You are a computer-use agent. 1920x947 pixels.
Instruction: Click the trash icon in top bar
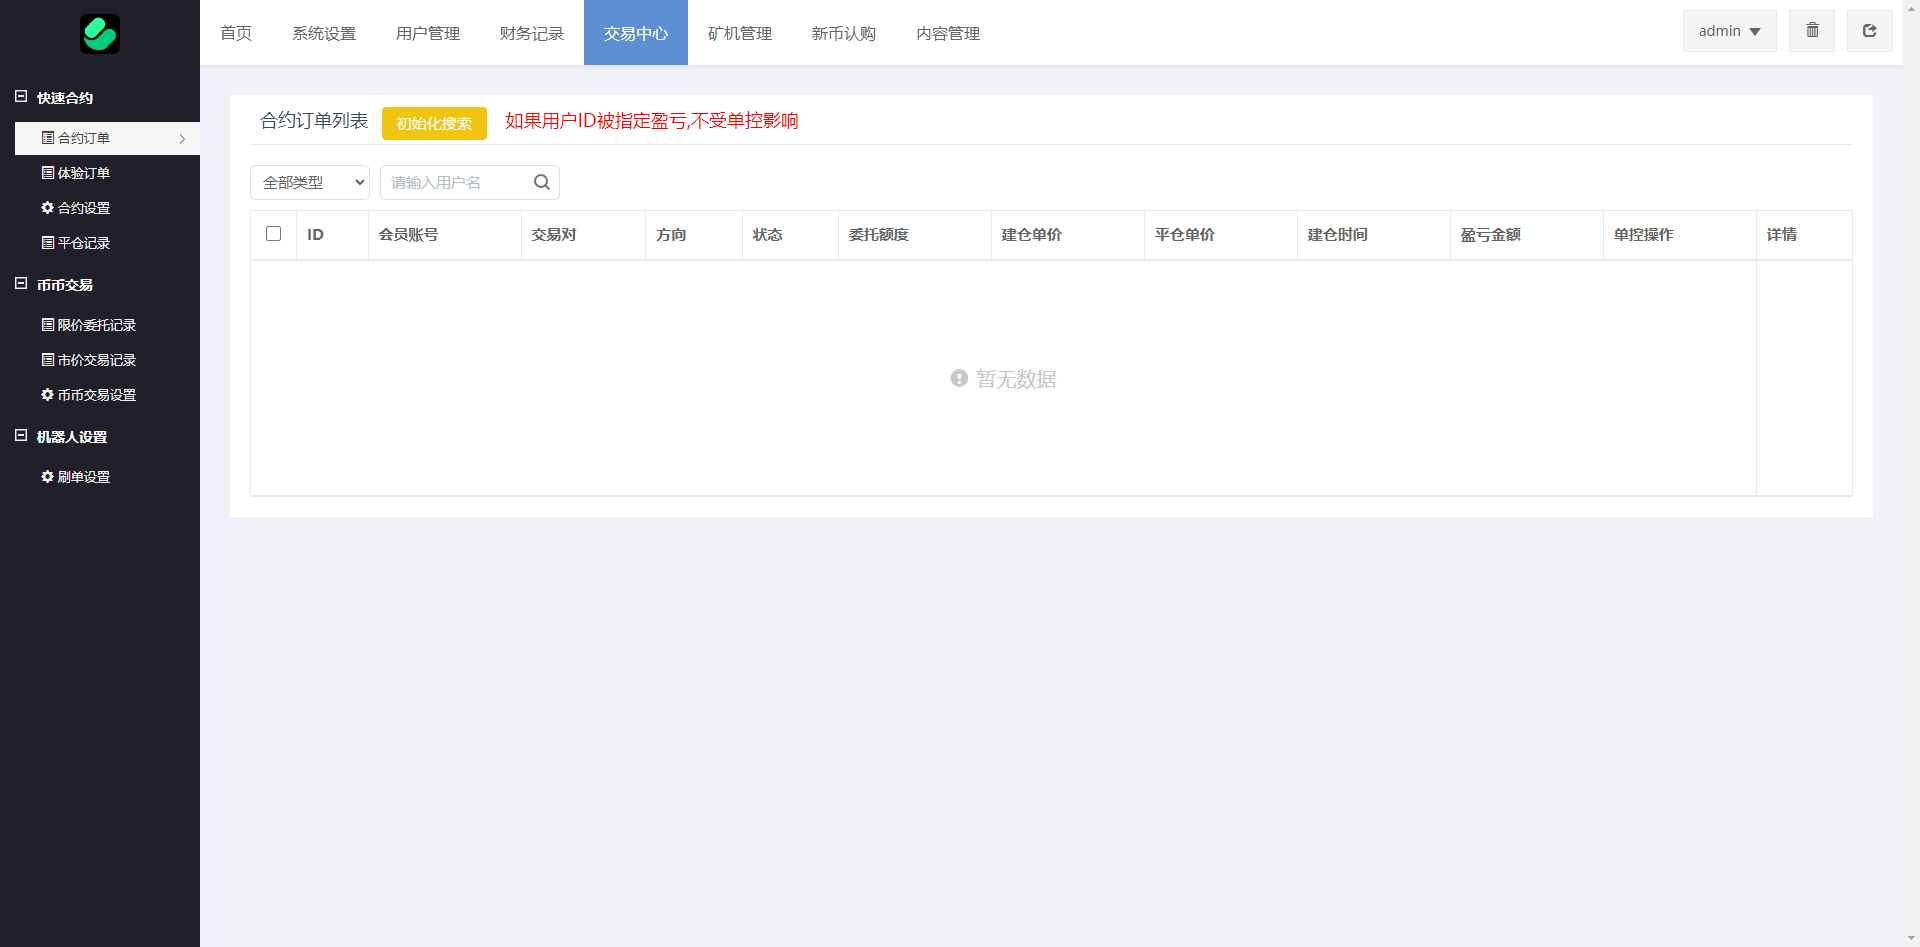[1811, 31]
